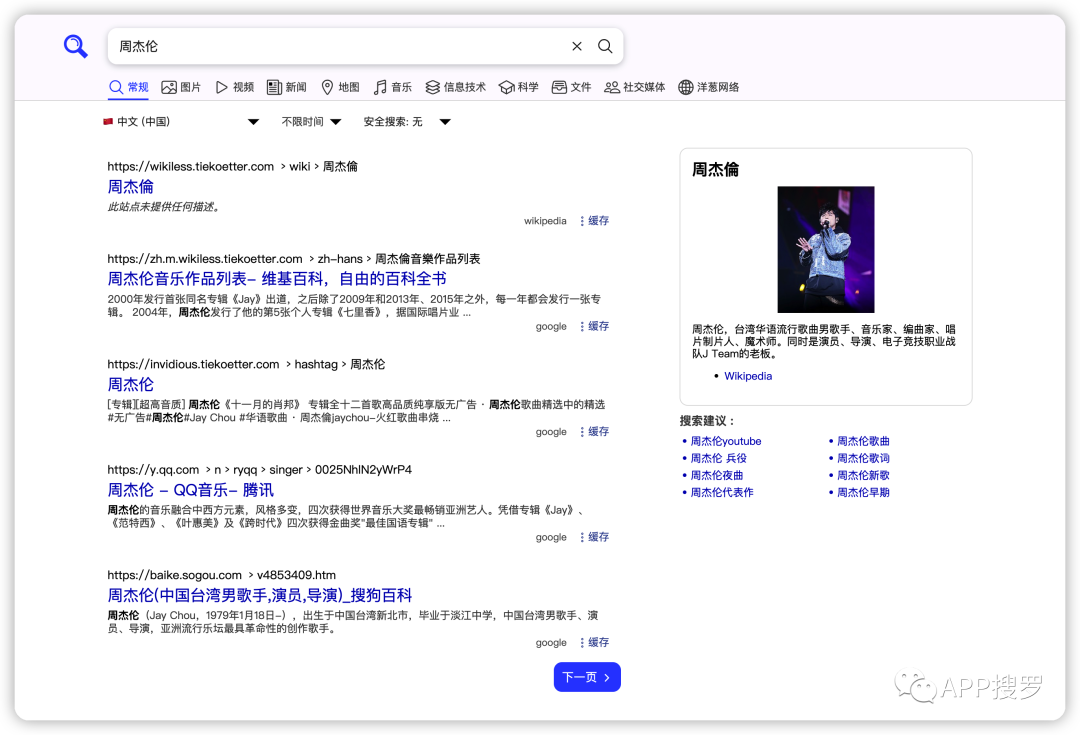Select suggestion 周杰伦新歌
The image size is (1080, 735).
863,475
